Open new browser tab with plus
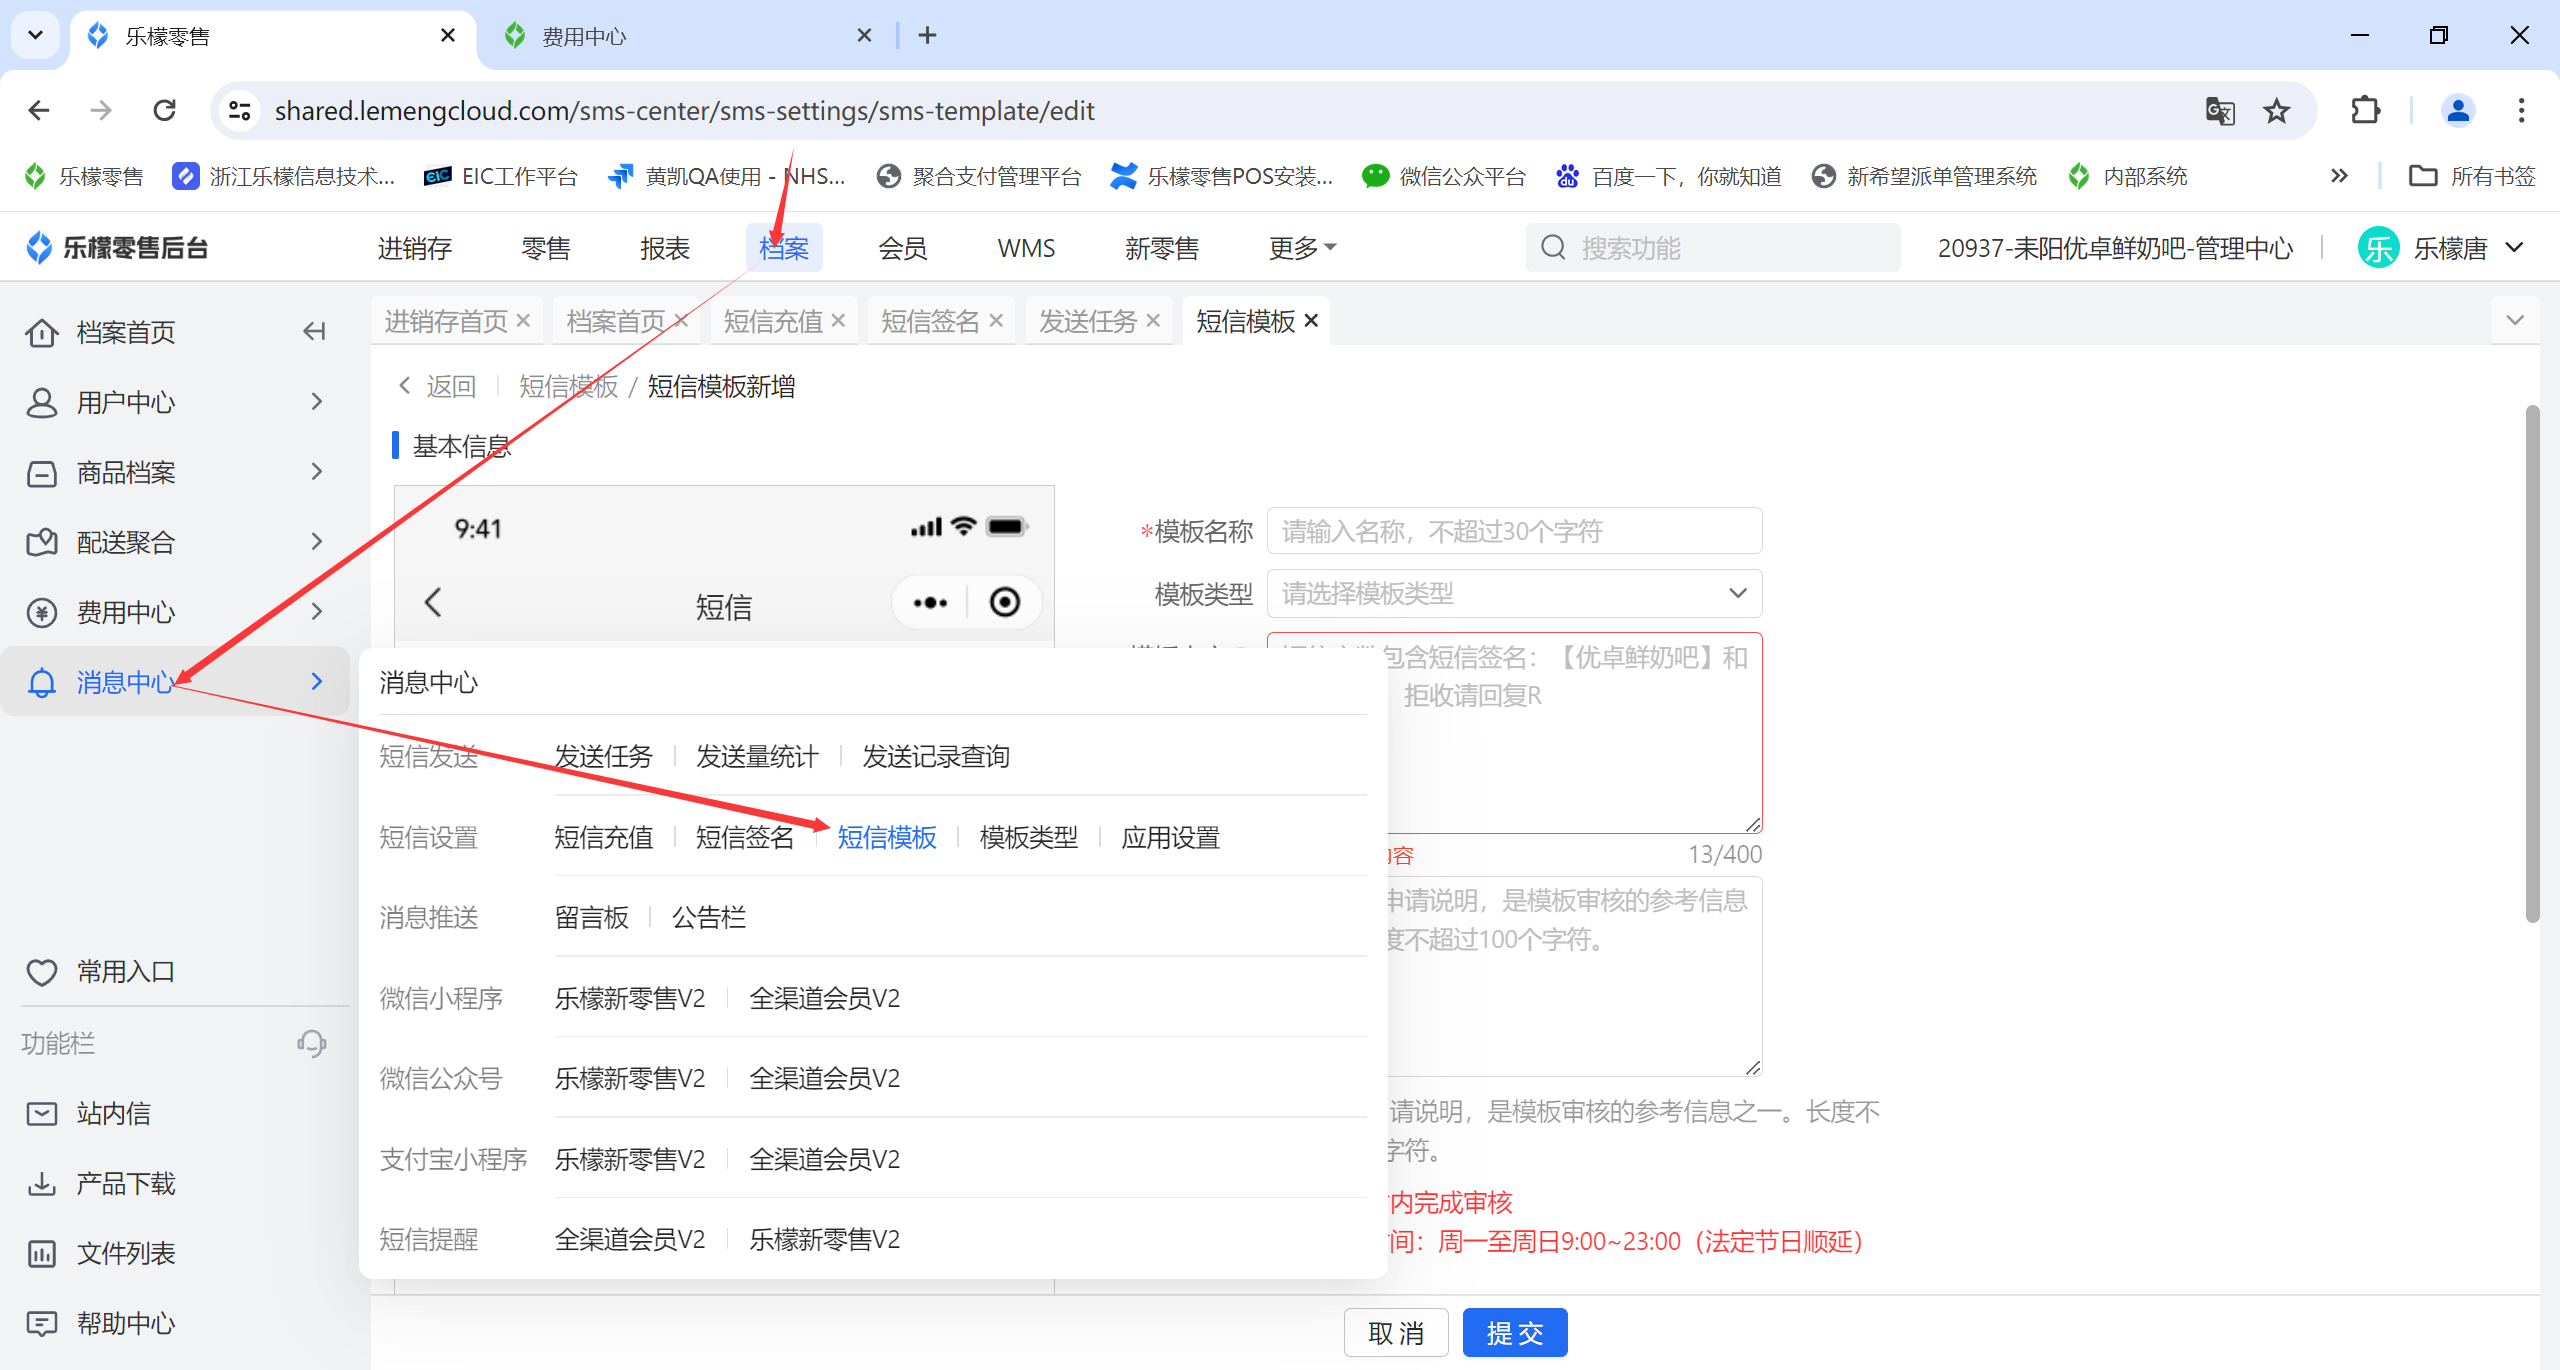2560x1370 pixels. point(927,35)
